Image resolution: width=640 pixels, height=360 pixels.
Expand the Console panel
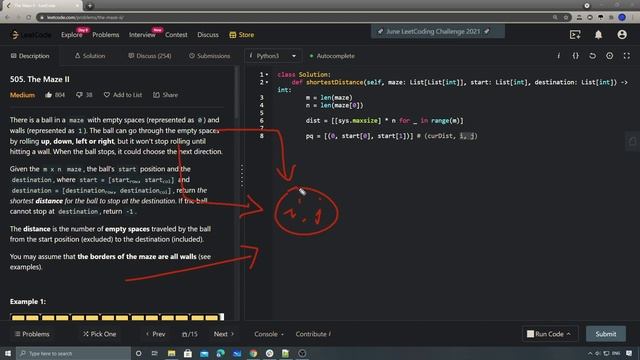(x=269, y=334)
